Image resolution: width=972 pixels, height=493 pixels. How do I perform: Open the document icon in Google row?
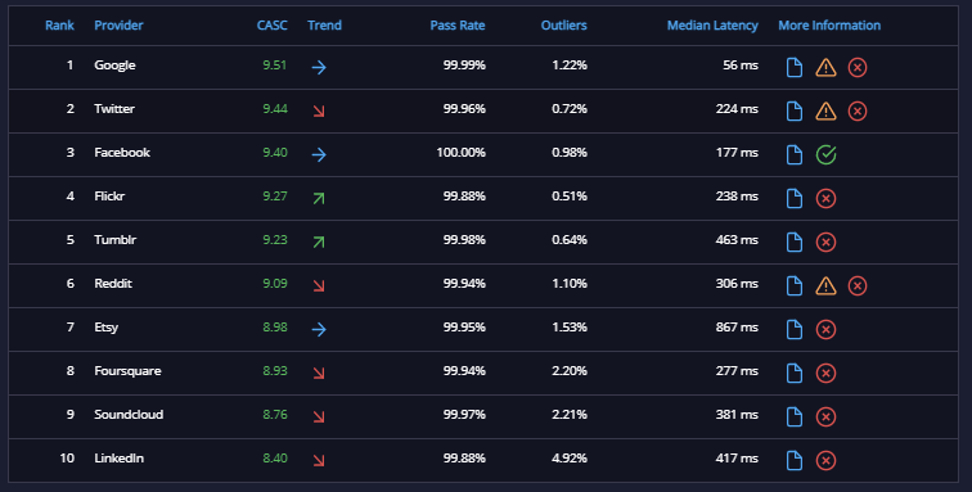(x=794, y=67)
